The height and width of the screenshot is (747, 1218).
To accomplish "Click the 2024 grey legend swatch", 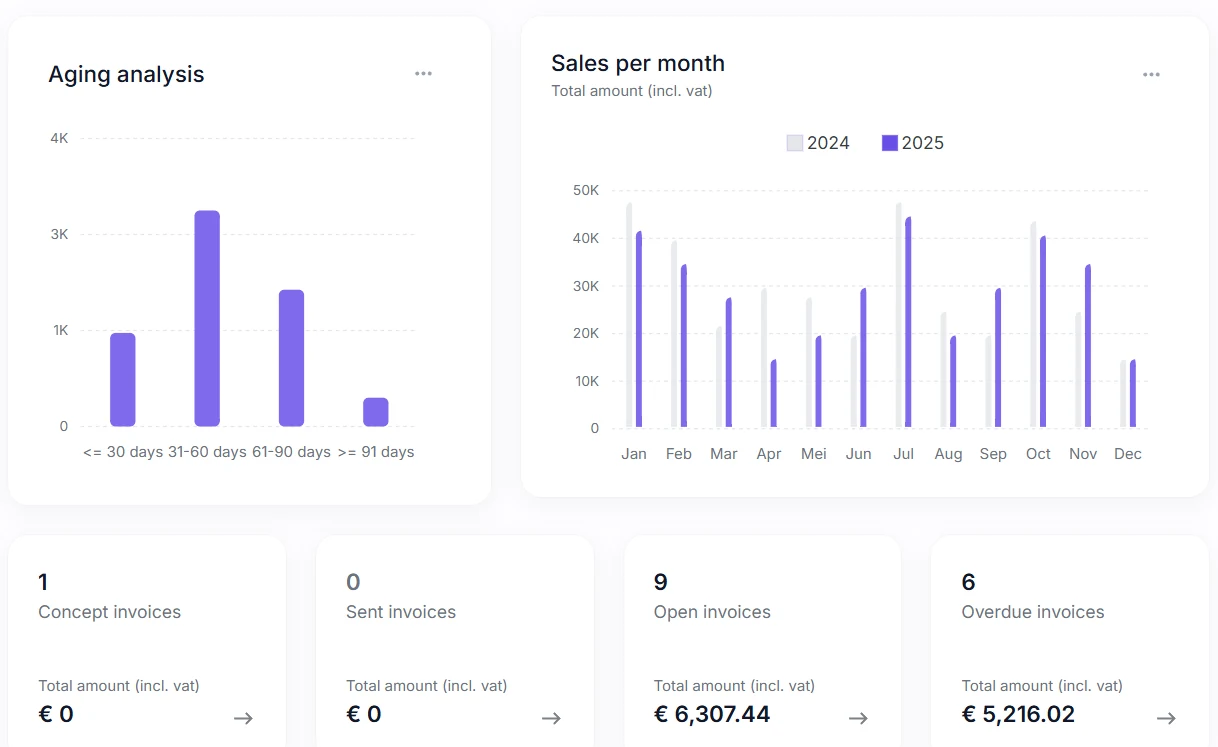I will (x=795, y=143).
